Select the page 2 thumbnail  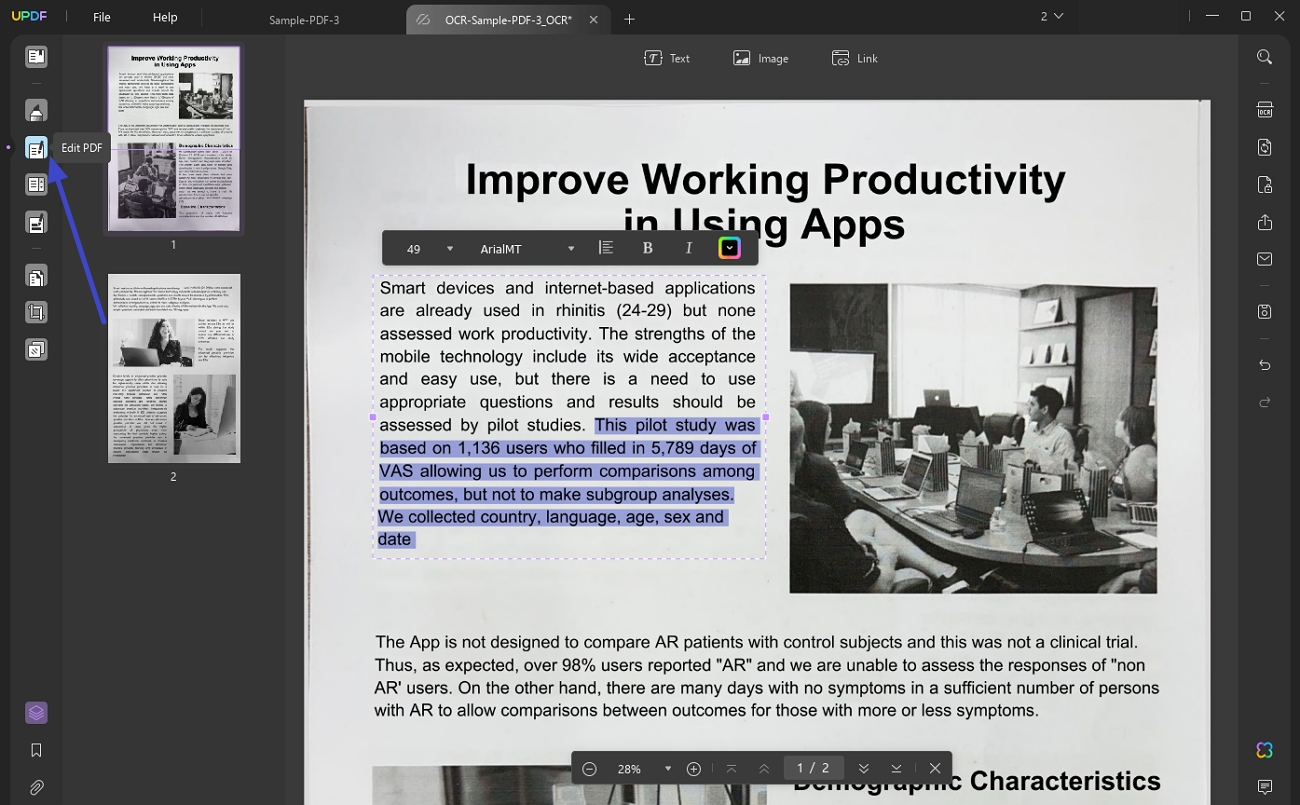(174, 368)
